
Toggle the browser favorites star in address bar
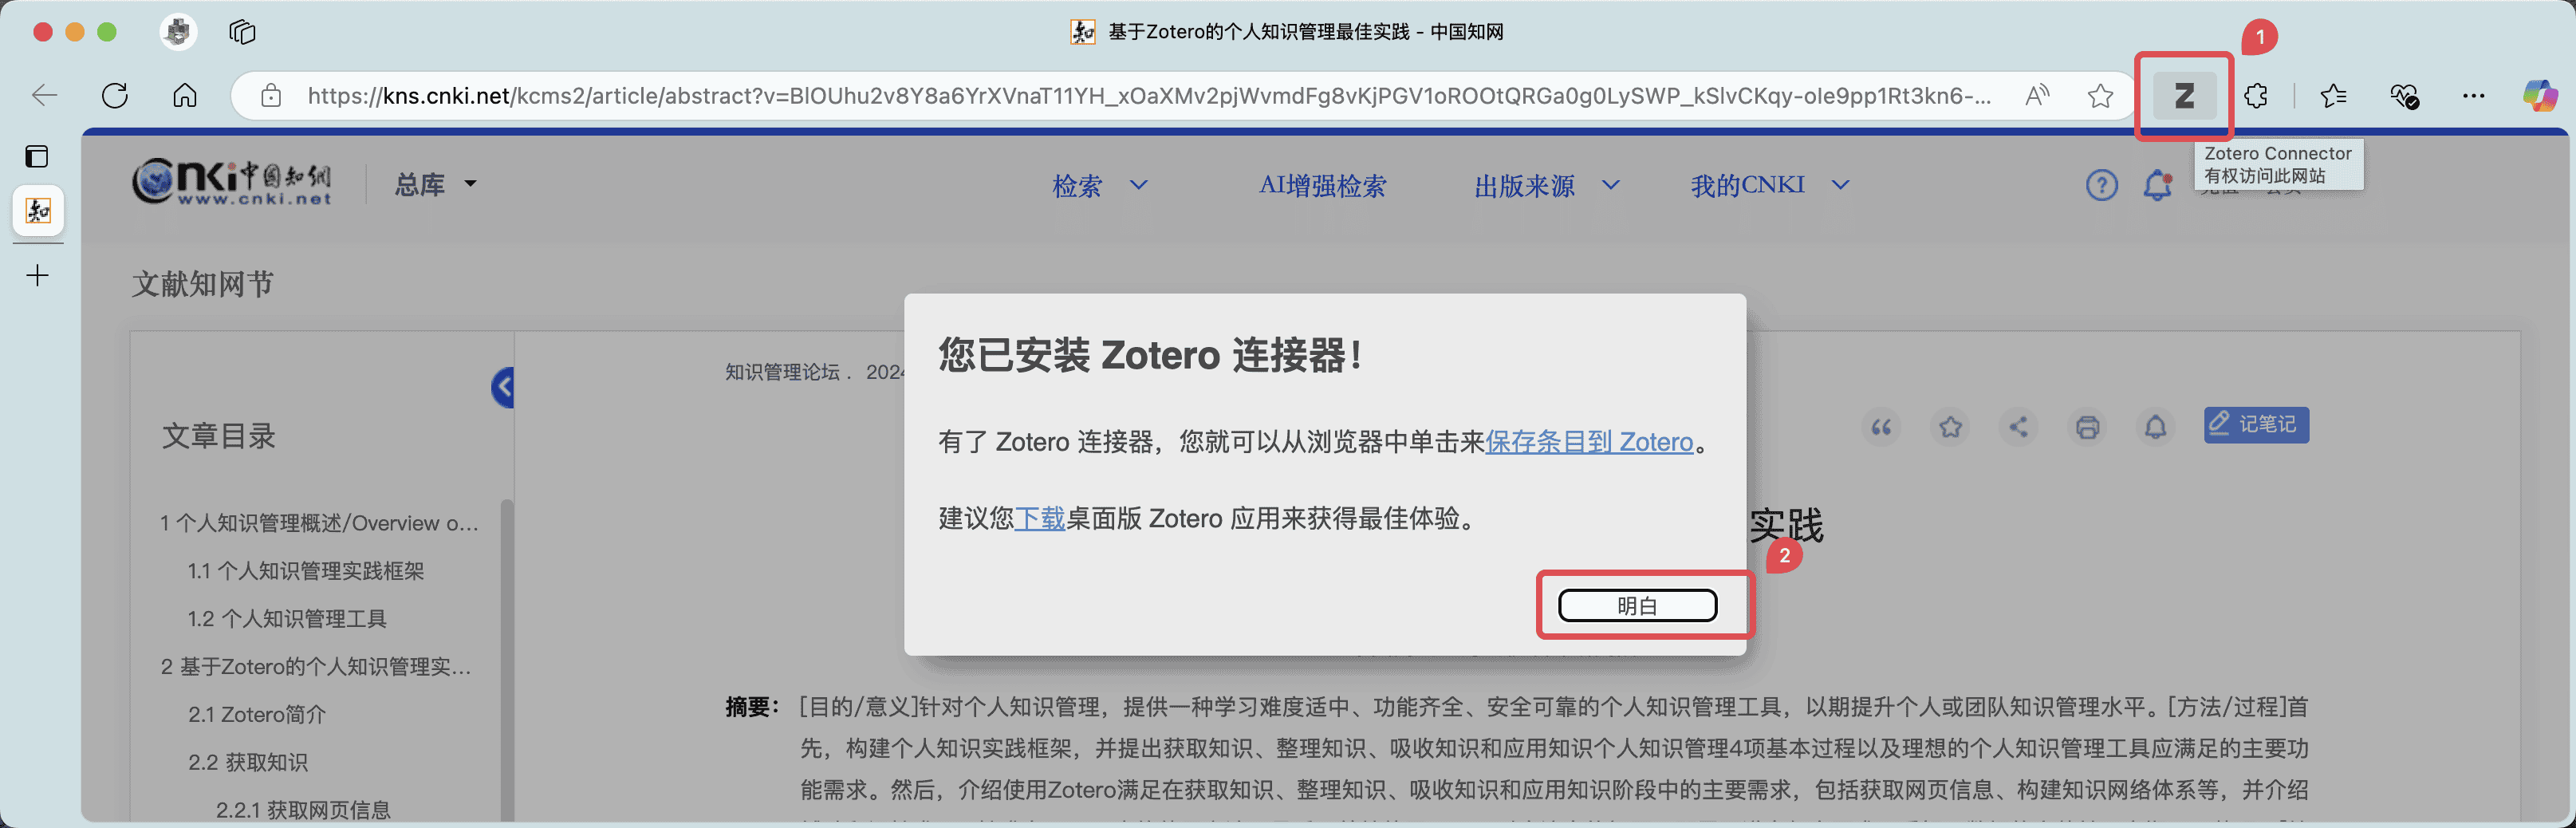tap(2100, 95)
